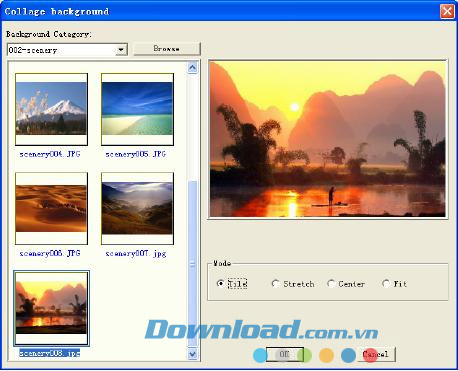Confirm with the OK button
This screenshot has width=458, height=371.
pyautogui.click(x=285, y=354)
